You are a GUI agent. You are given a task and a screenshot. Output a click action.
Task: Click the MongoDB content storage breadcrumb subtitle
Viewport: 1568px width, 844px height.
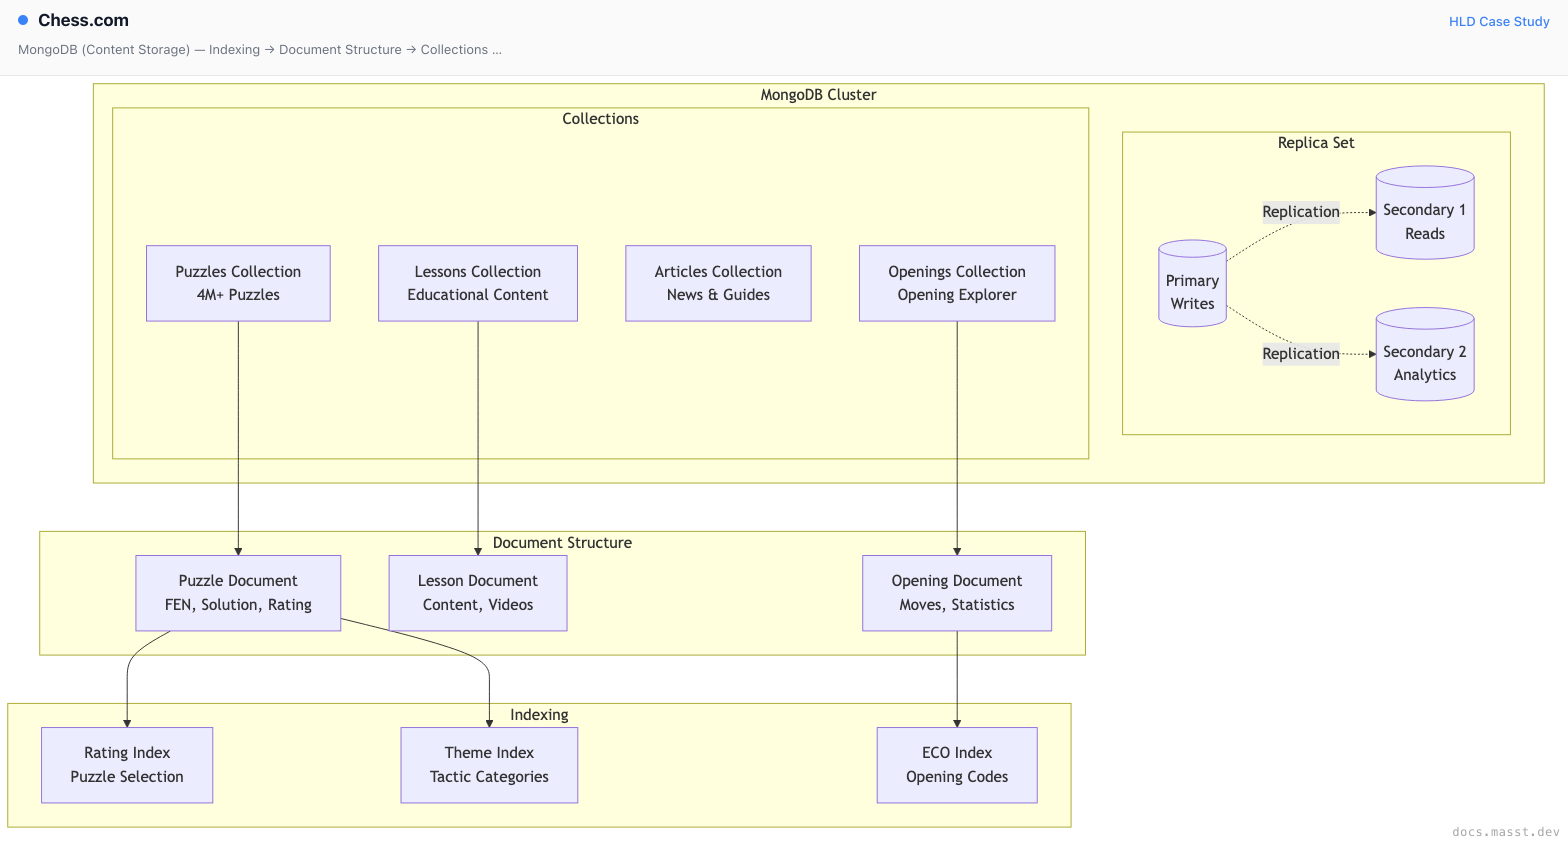260,50
